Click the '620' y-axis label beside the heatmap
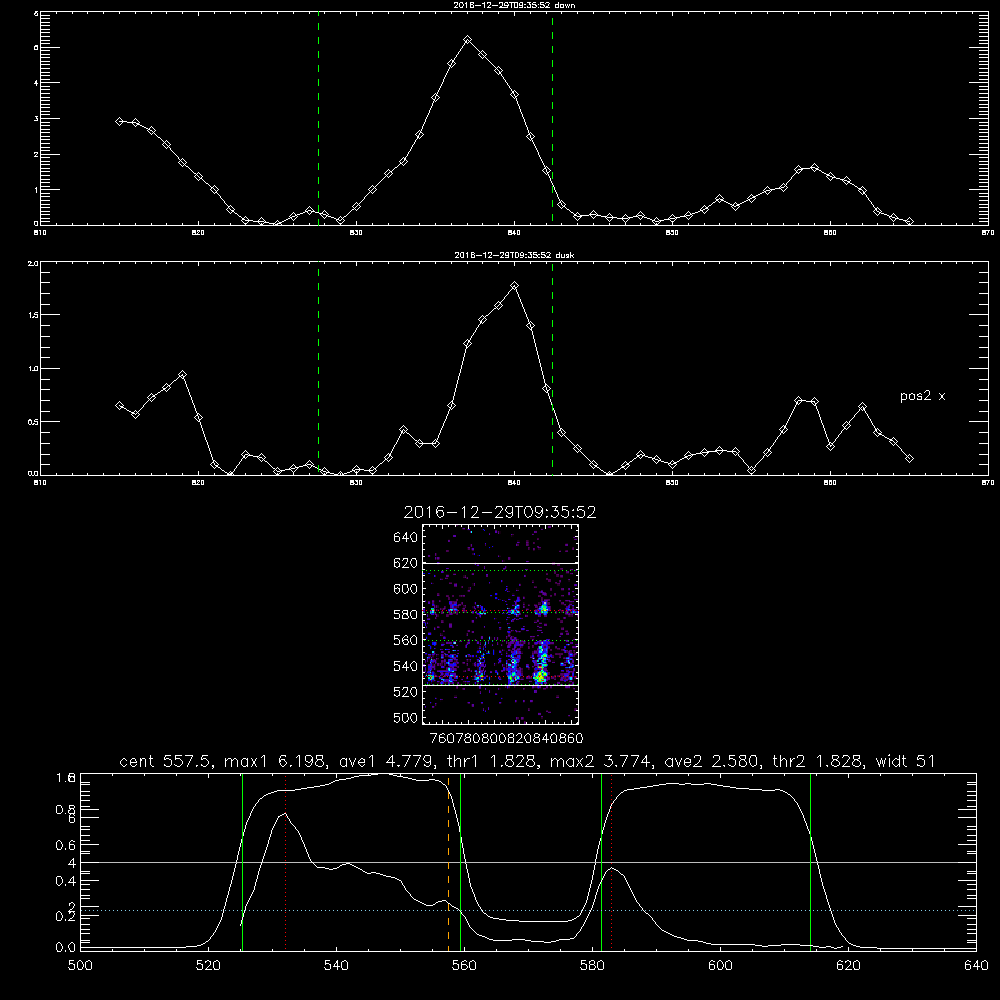The image size is (1000, 1000). pyautogui.click(x=406, y=563)
